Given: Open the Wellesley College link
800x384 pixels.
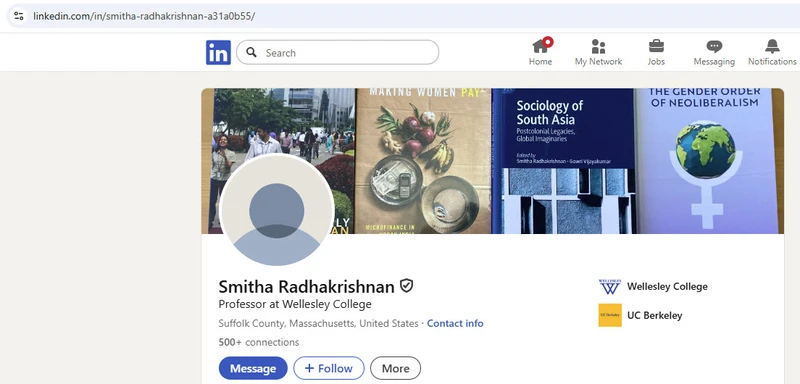Looking at the screenshot, I should 667,287.
